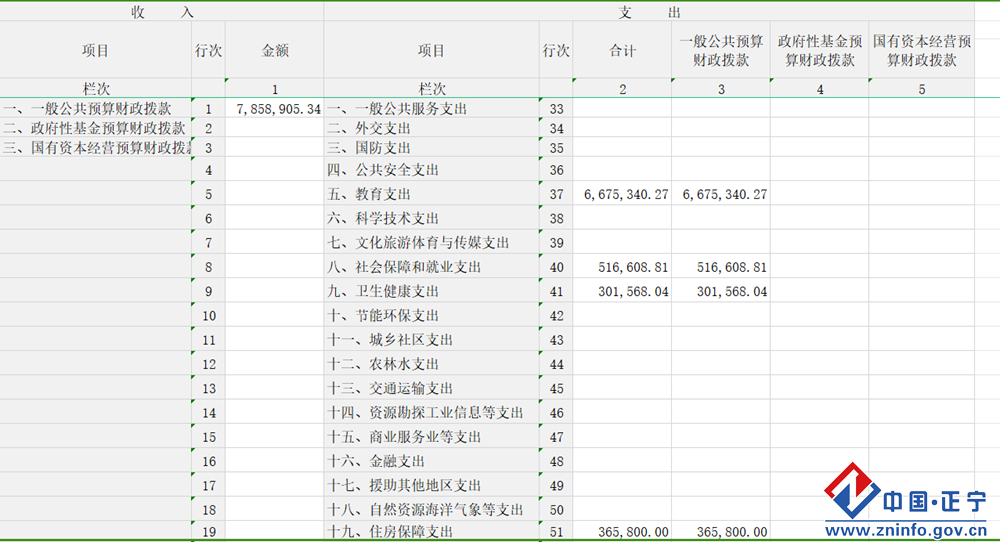Select row 三、国有资本经营预算财政拨款
Viewport: 1000px width, 542px height.
tap(96, 147)
